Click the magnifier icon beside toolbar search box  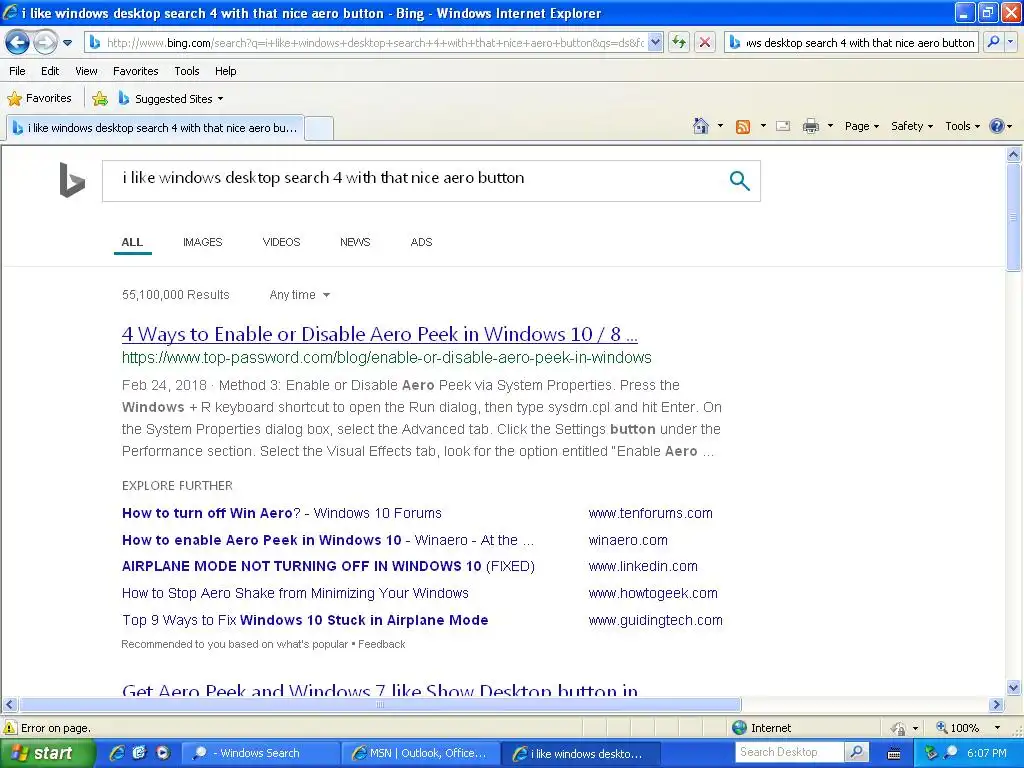[993, 42]
